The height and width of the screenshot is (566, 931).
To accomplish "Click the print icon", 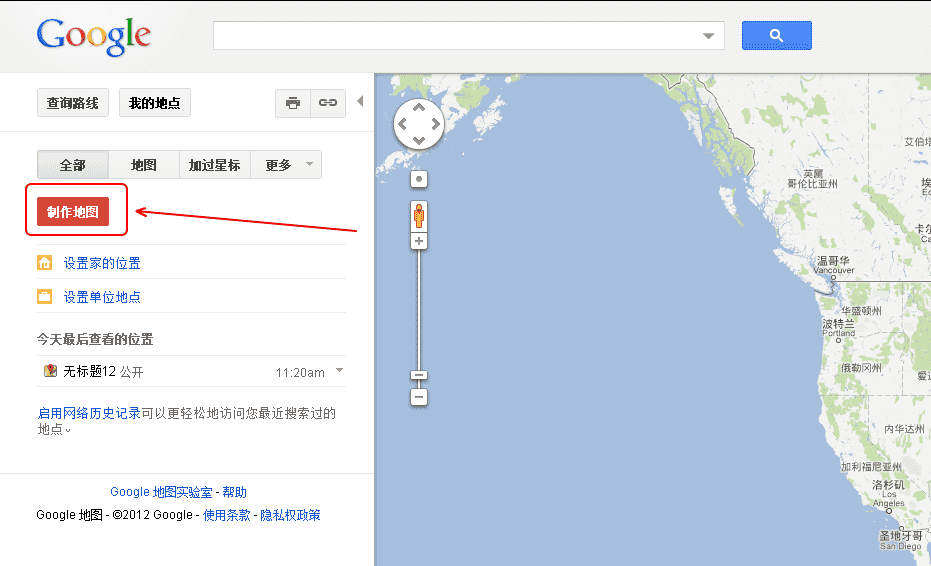I will 293,103.
